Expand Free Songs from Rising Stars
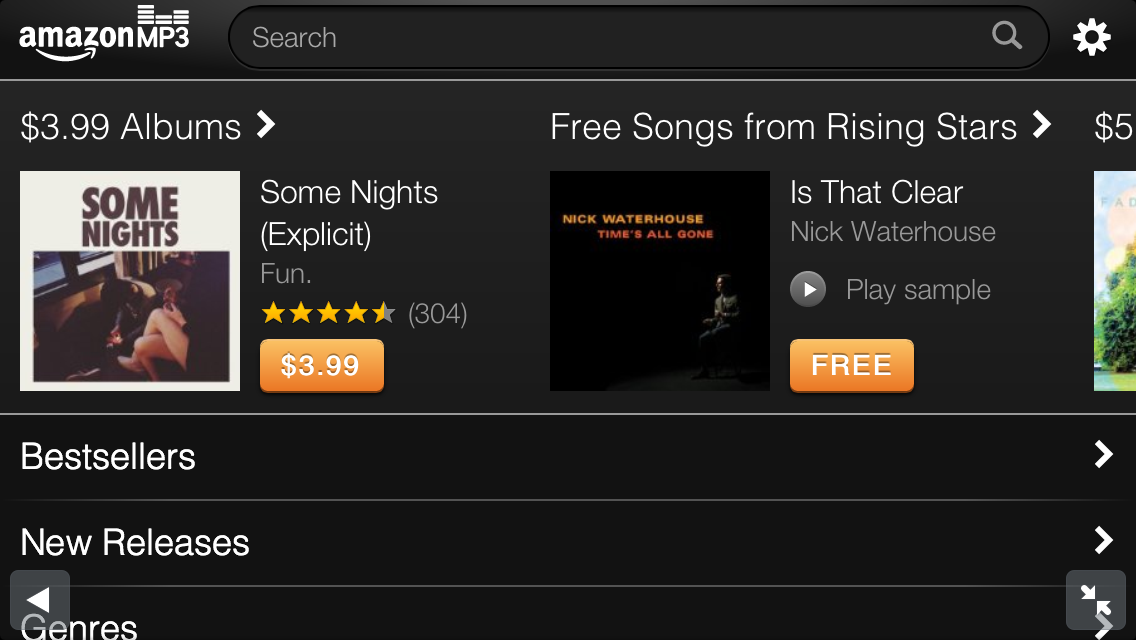The height and width of the screenshot is (640, 1136). tap(1041, 126)
